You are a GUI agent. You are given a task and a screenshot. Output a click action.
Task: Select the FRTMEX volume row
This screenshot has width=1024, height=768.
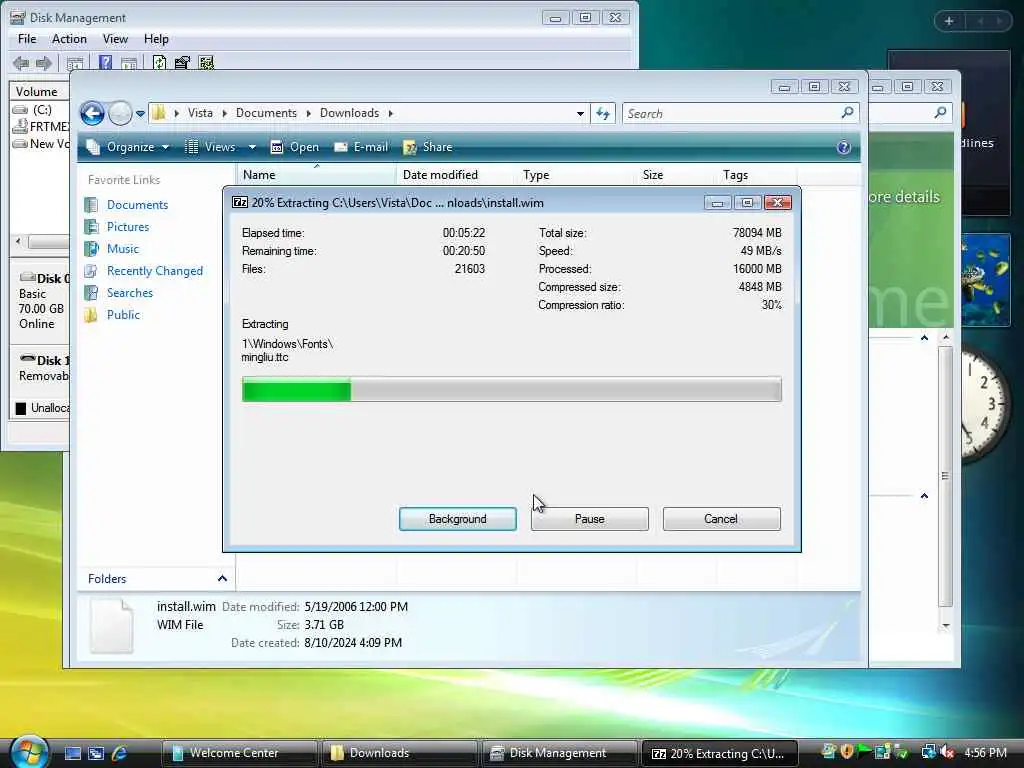click(40, 126)
